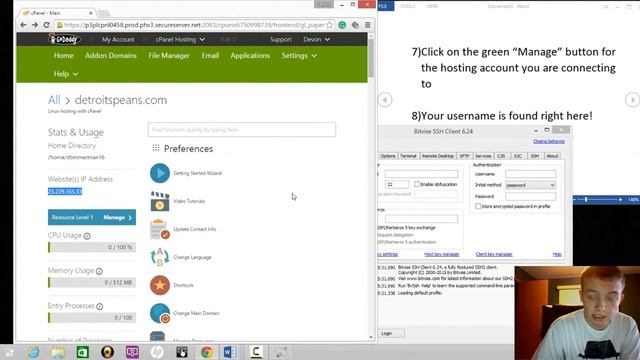Check Store encrypted password in profile
Image resolution: width=640 pixels, height=360 pixels.
(478, 207)
